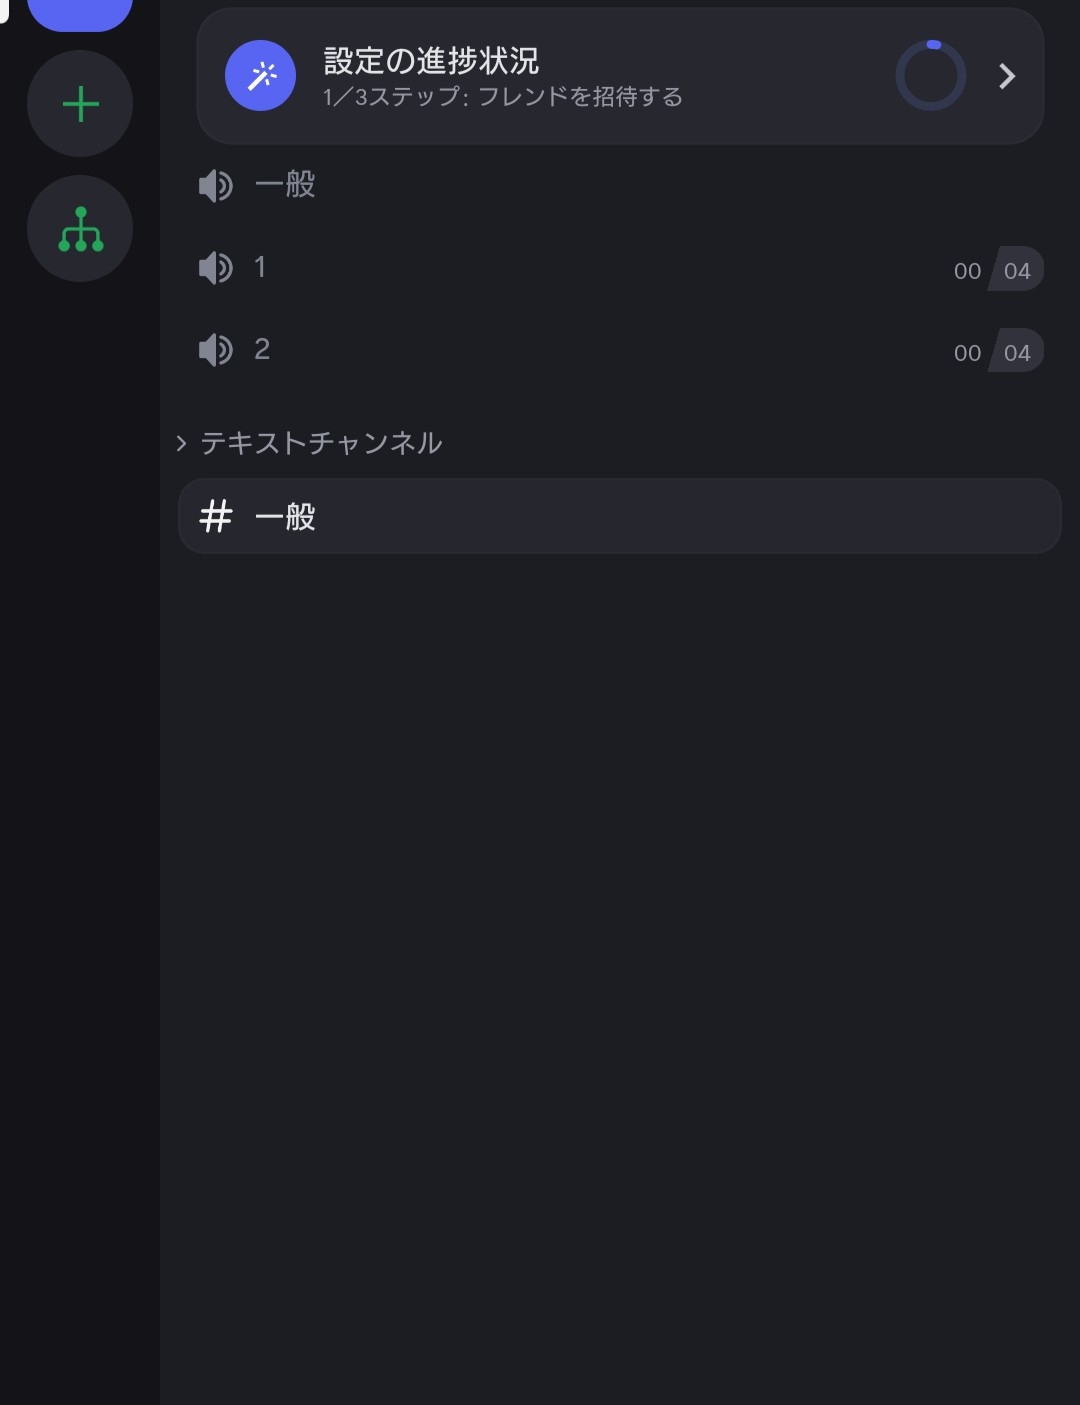This screenshot has width=1080, height=1405.
Task: Open the Student Hub tree icon
Action: (x=80, y=229)
